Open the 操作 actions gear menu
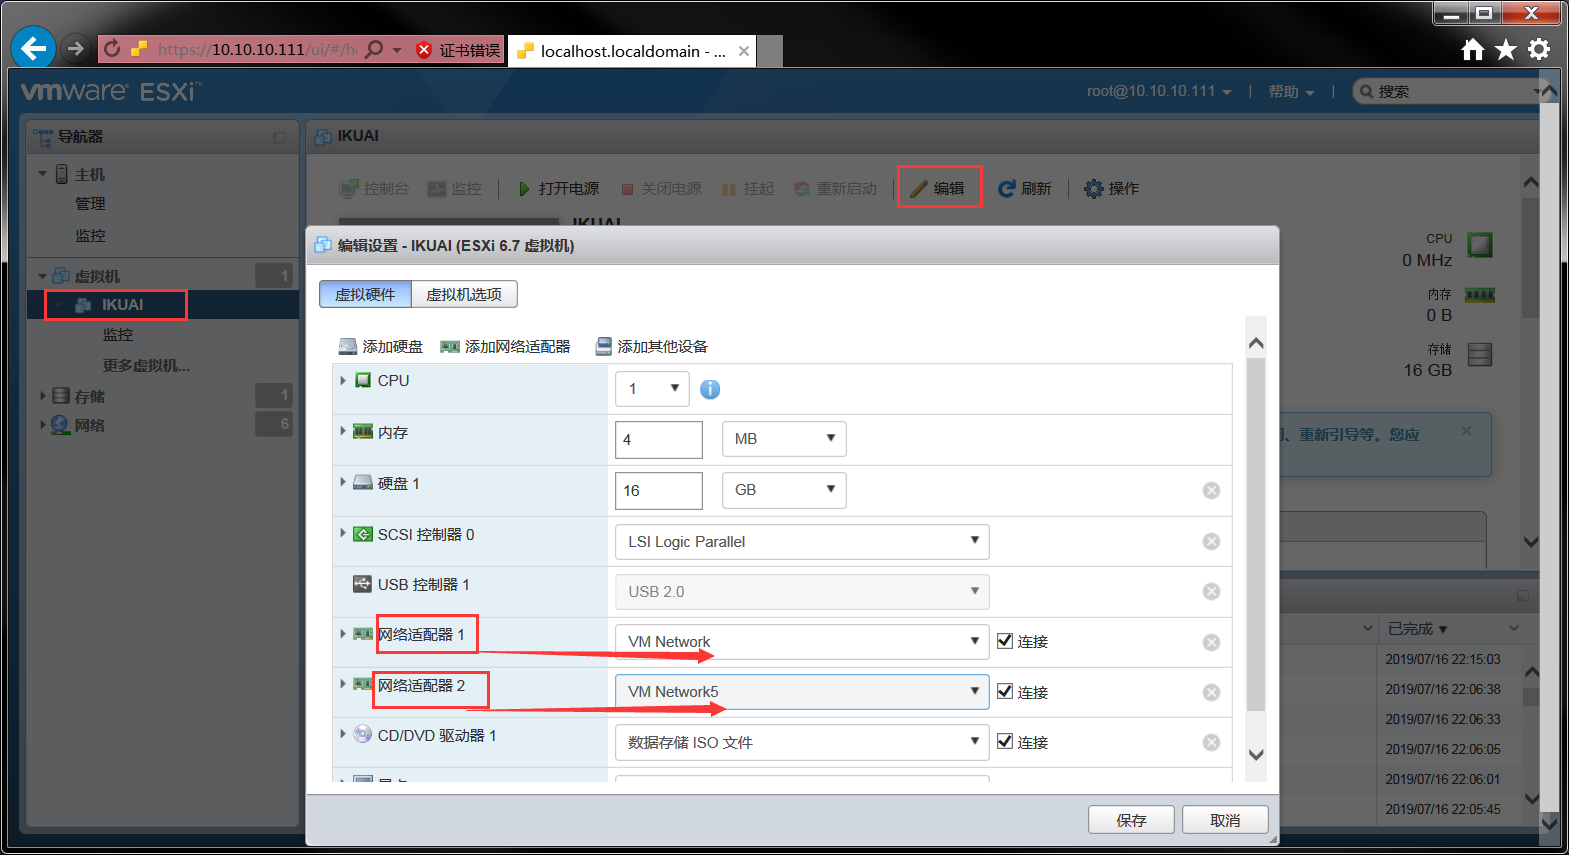This screenshot has height=855, width=1569. click(1111, 188)
